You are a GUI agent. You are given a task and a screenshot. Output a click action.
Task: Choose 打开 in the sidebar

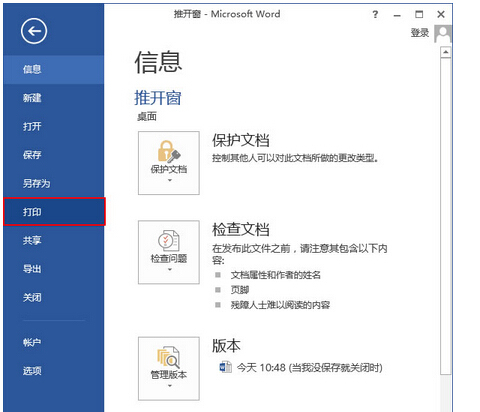54,126
